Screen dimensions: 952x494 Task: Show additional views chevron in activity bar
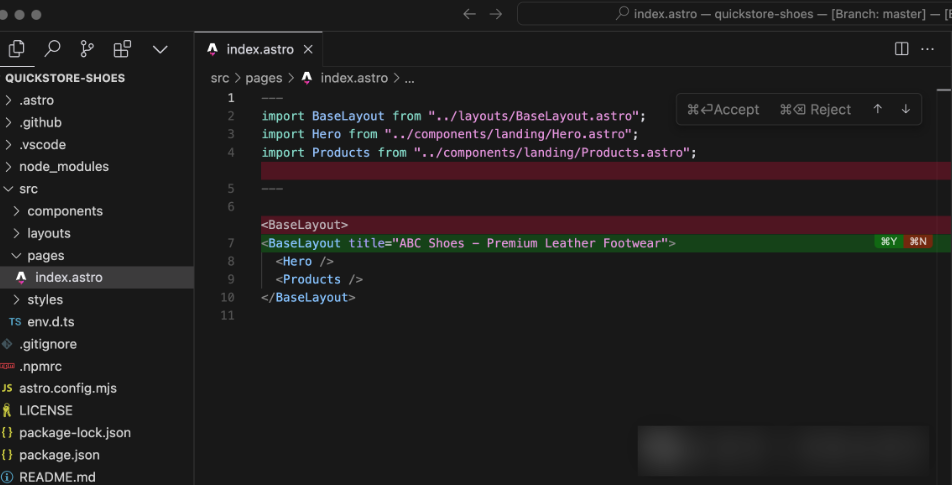(160, 49)
